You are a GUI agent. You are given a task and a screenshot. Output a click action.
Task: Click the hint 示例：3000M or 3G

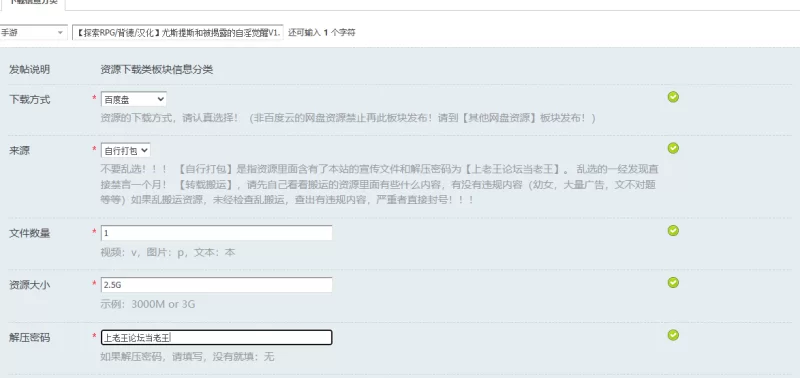pyautogui.click(x=148, y=305)
